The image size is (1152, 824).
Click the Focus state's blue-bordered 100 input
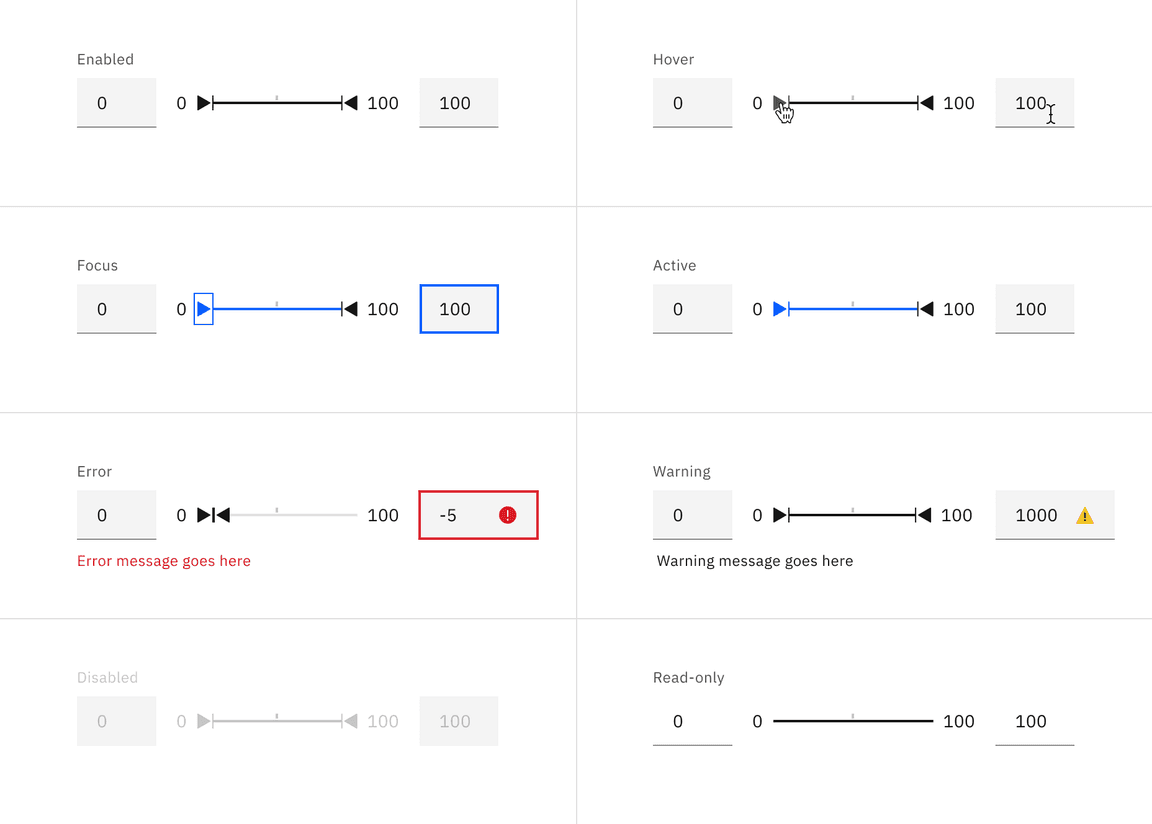[x=458, y=309]
